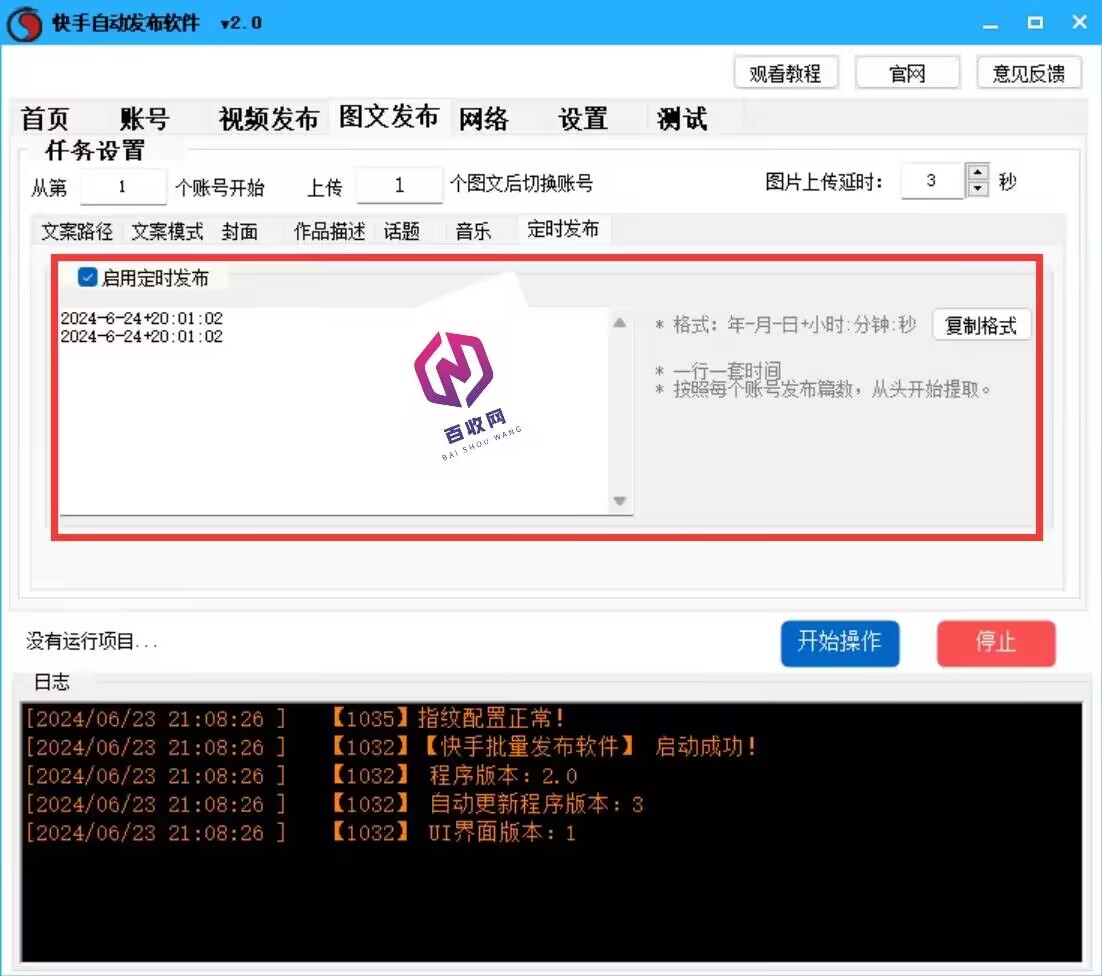This screenshot has width=1102, height=976.
Task: Select the 话题 sub-tab
Action: tap(402, 231)
